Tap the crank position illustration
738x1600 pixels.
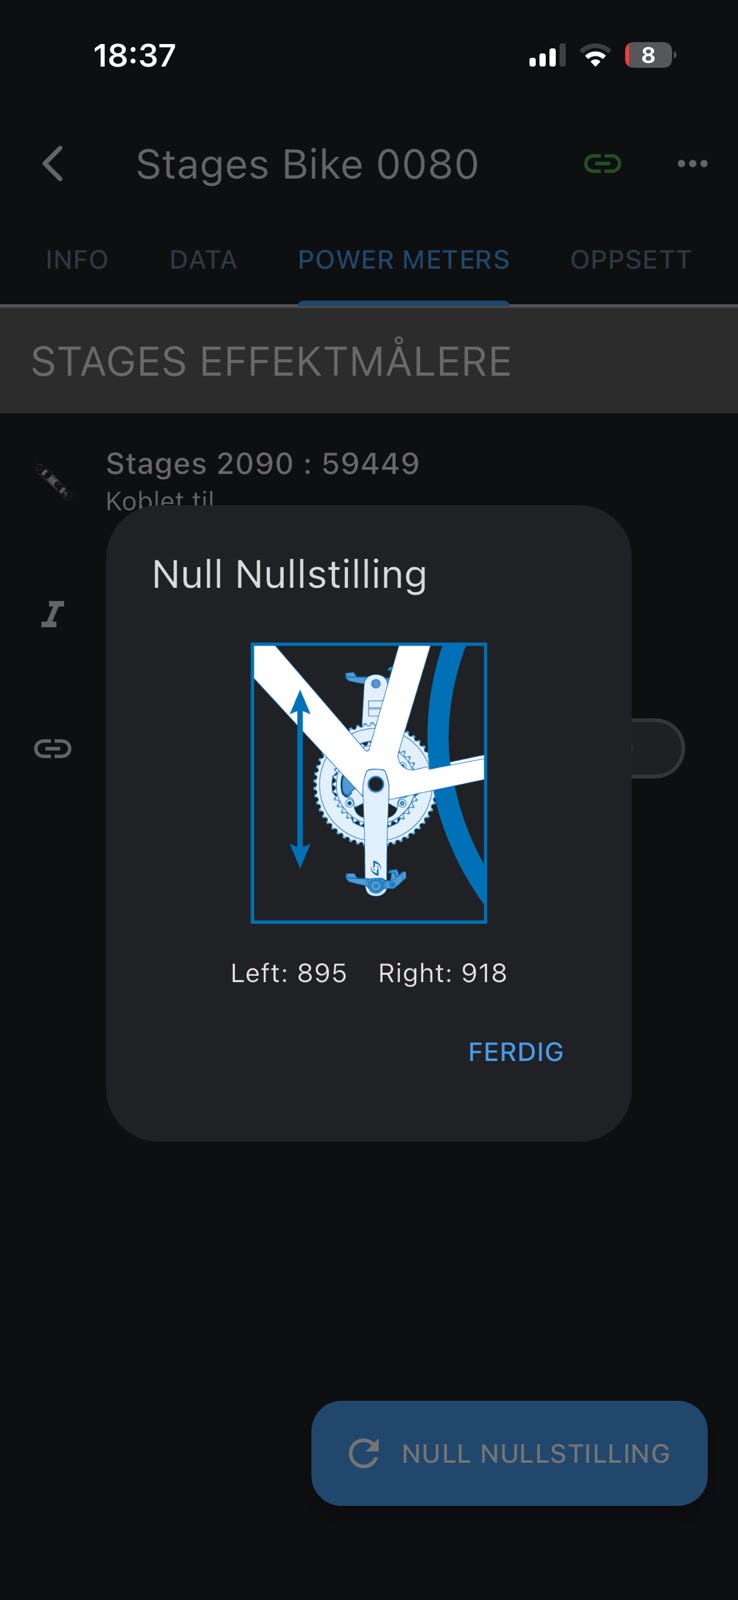(x=369, y=783)
